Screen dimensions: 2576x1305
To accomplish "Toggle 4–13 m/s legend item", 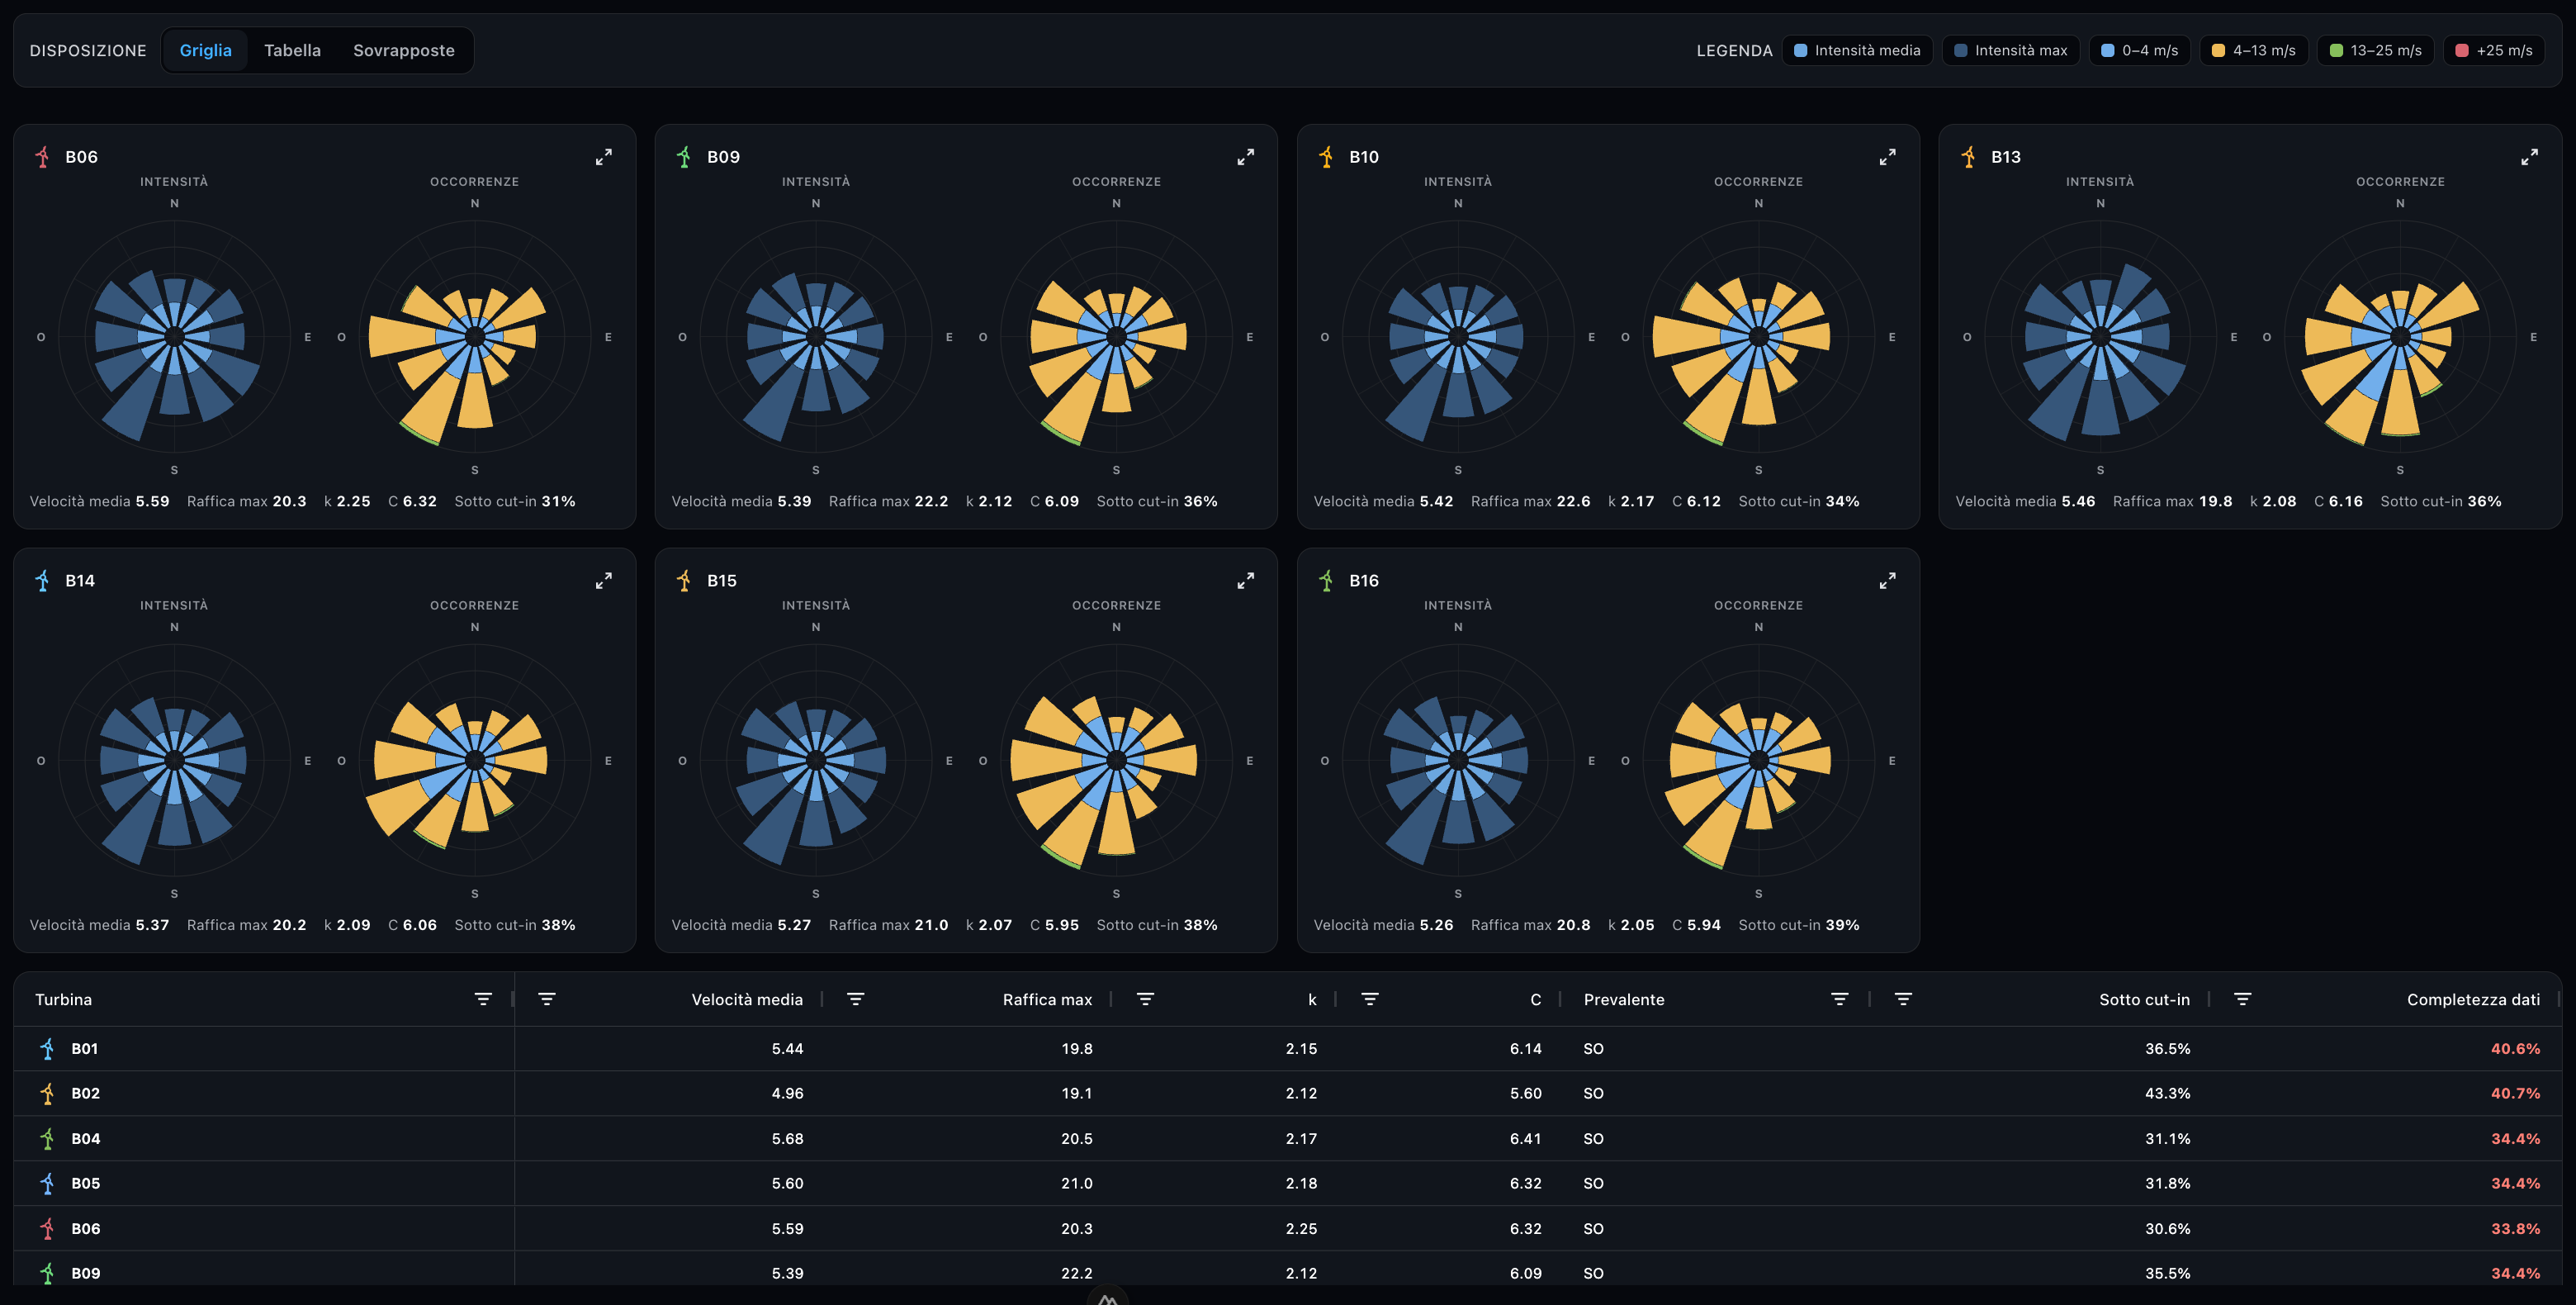I will (x=2254, y=51).
